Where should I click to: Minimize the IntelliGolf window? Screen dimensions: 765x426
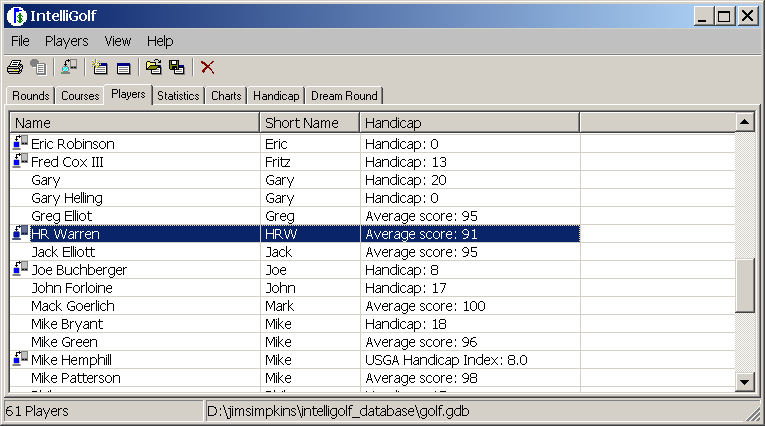tap(703, 16)
